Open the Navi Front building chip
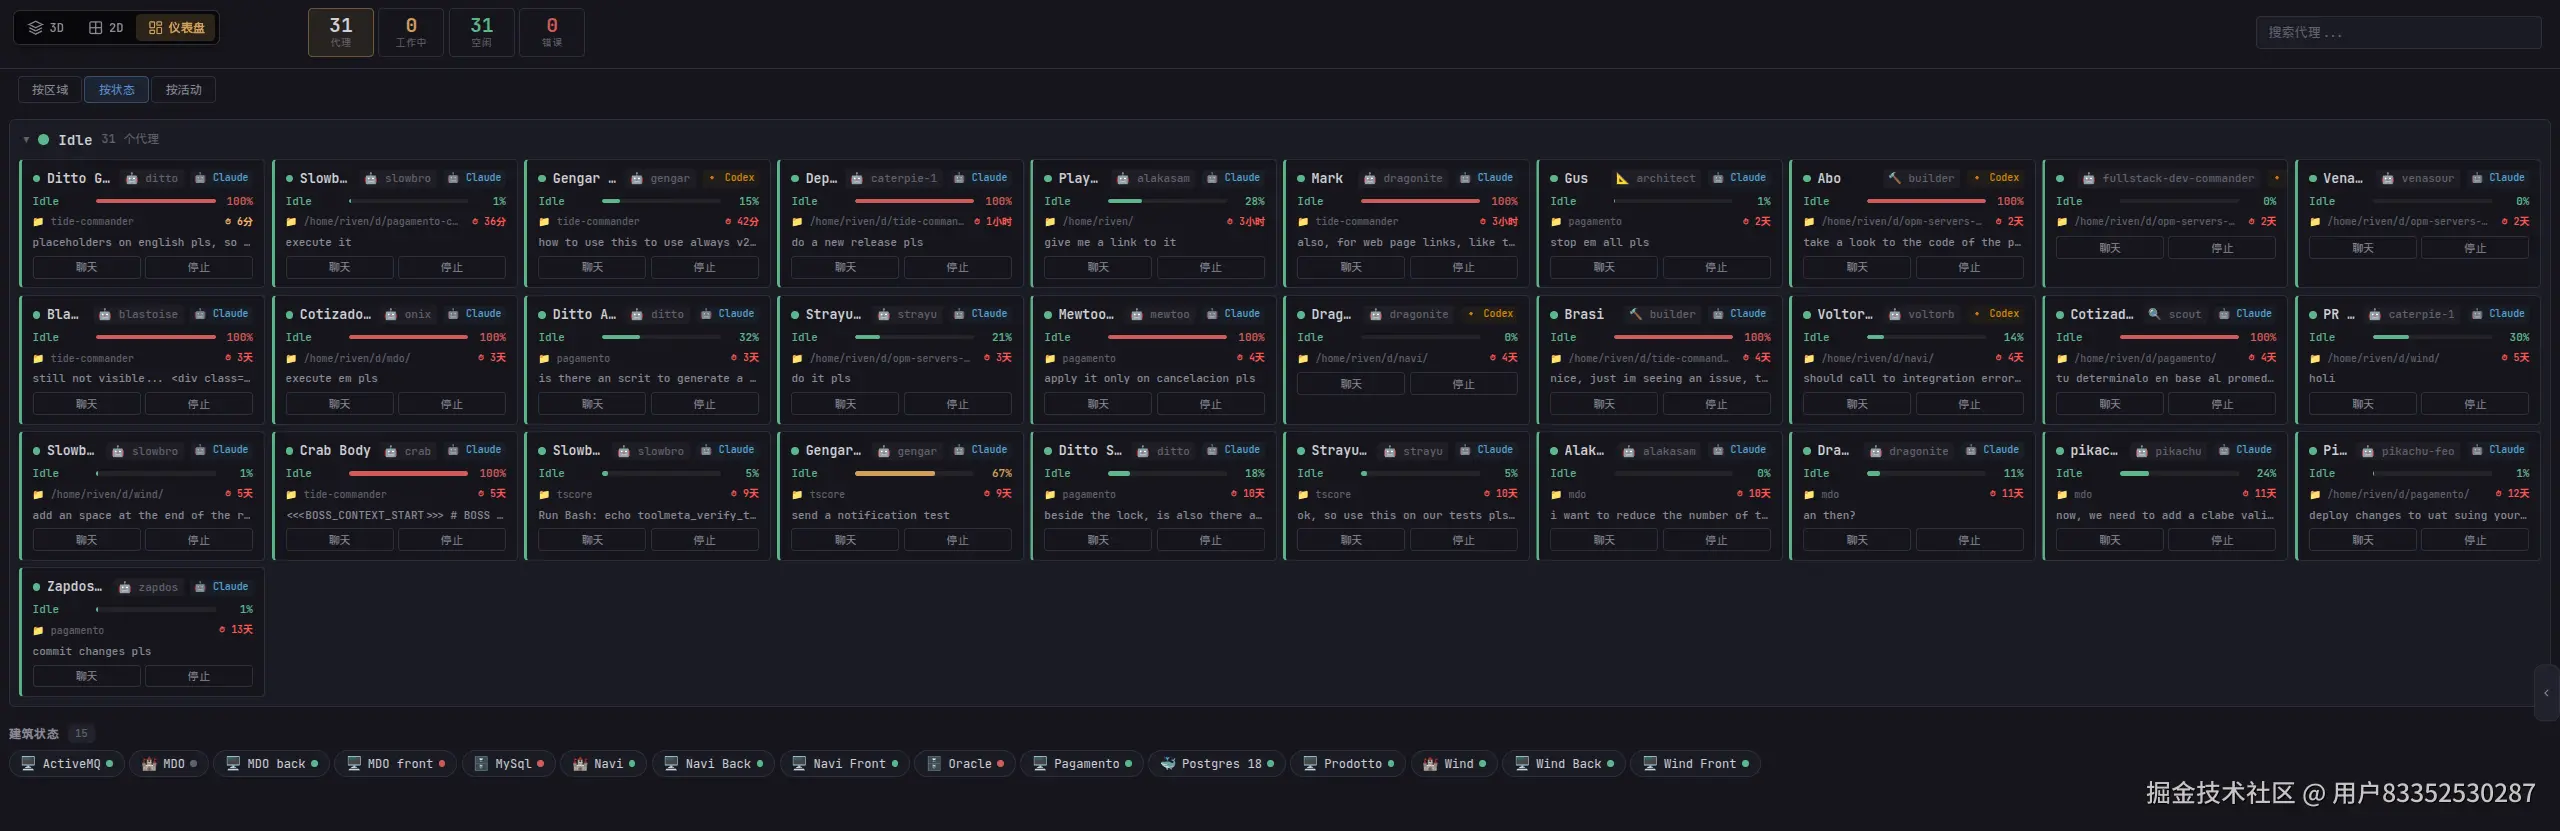2560x831 pixels. click(x=844, y=764)
